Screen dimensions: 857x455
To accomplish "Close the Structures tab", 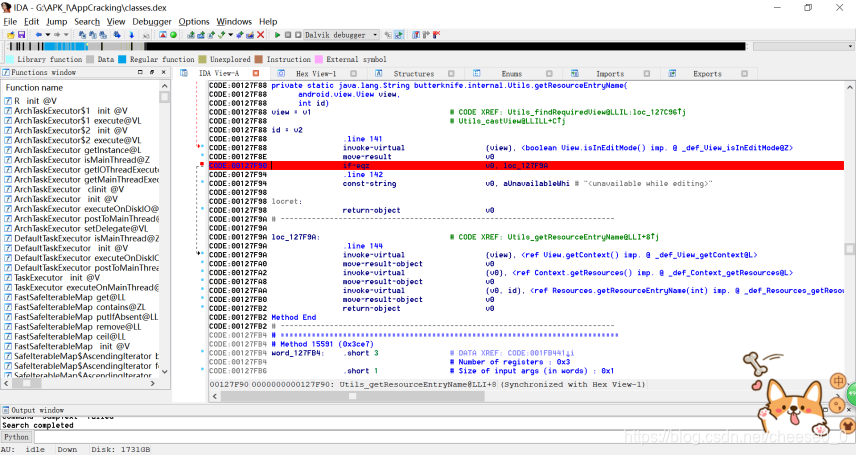I will click(x=451, y=73).
